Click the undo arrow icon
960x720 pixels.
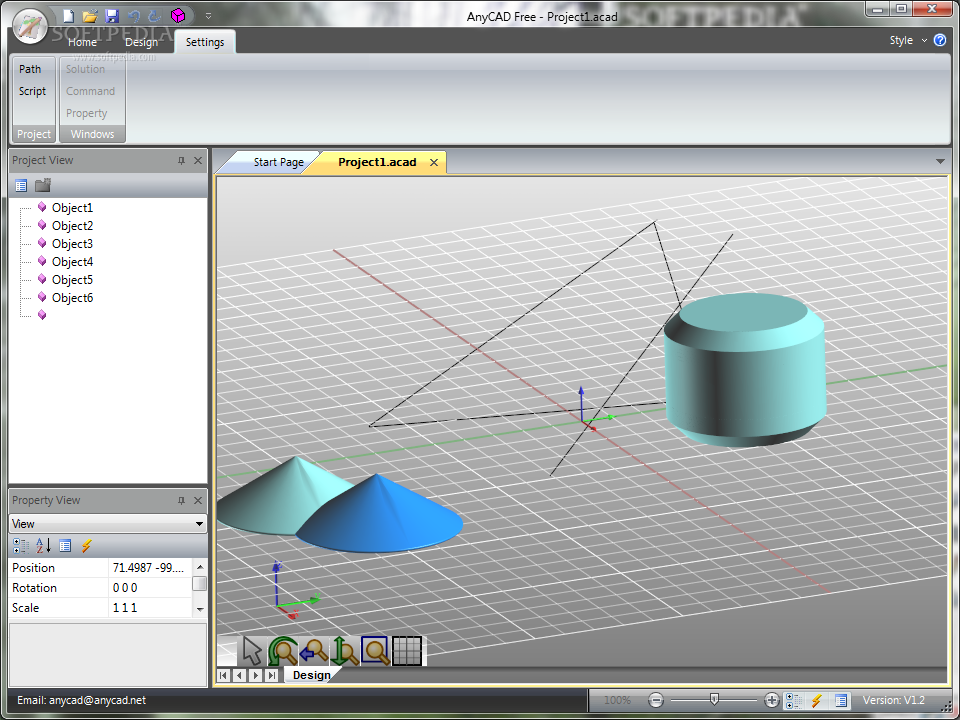pyautogui.click(x=133, y=16)
